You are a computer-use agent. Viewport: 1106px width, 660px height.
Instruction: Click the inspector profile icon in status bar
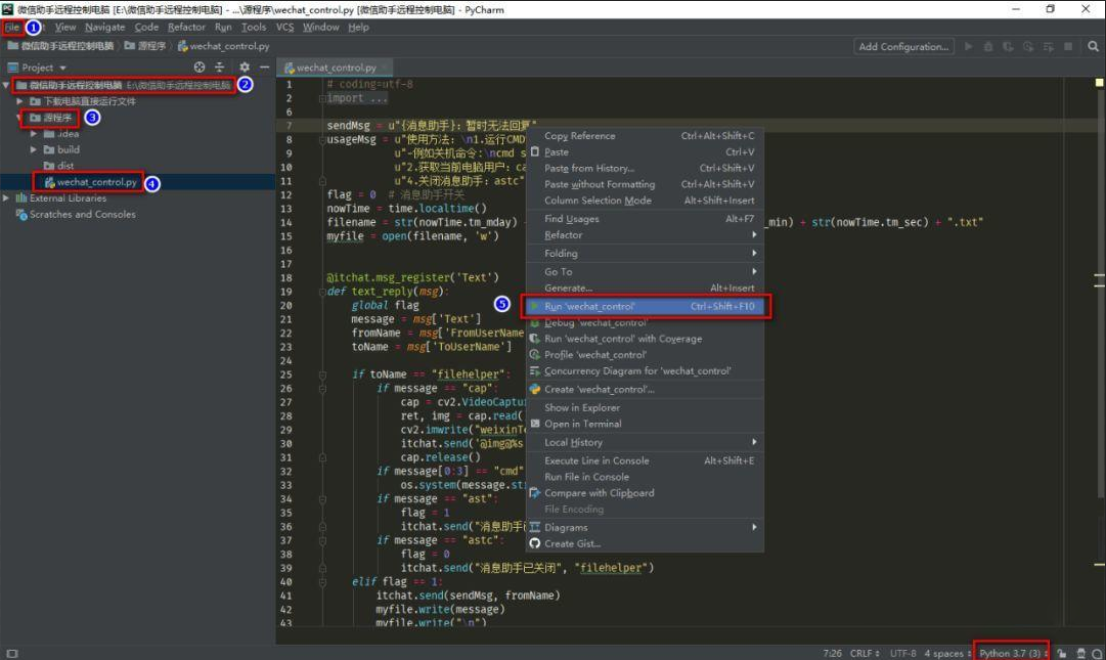click(x=1081, y=654)
